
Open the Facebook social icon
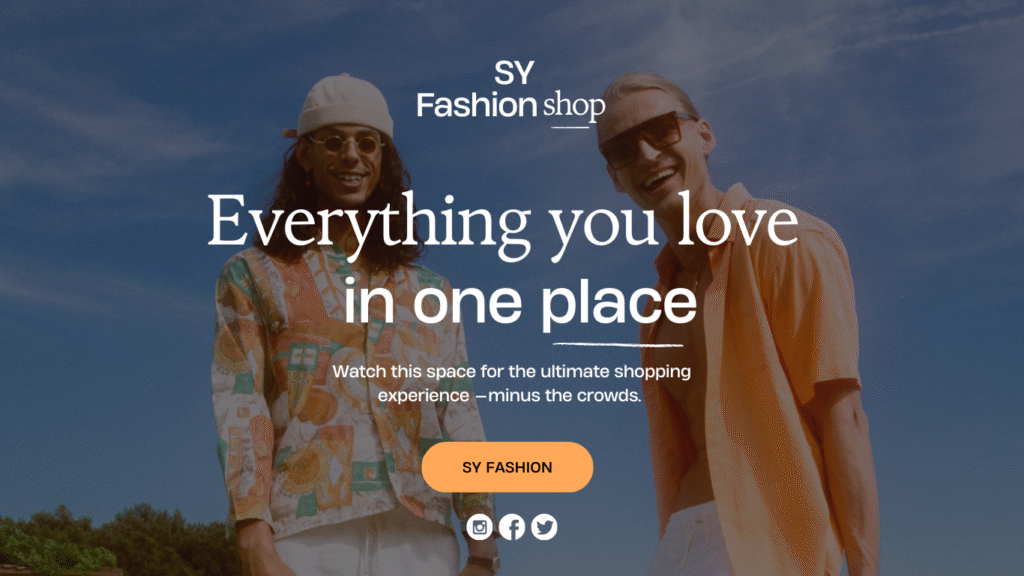[x=512, y=527]
